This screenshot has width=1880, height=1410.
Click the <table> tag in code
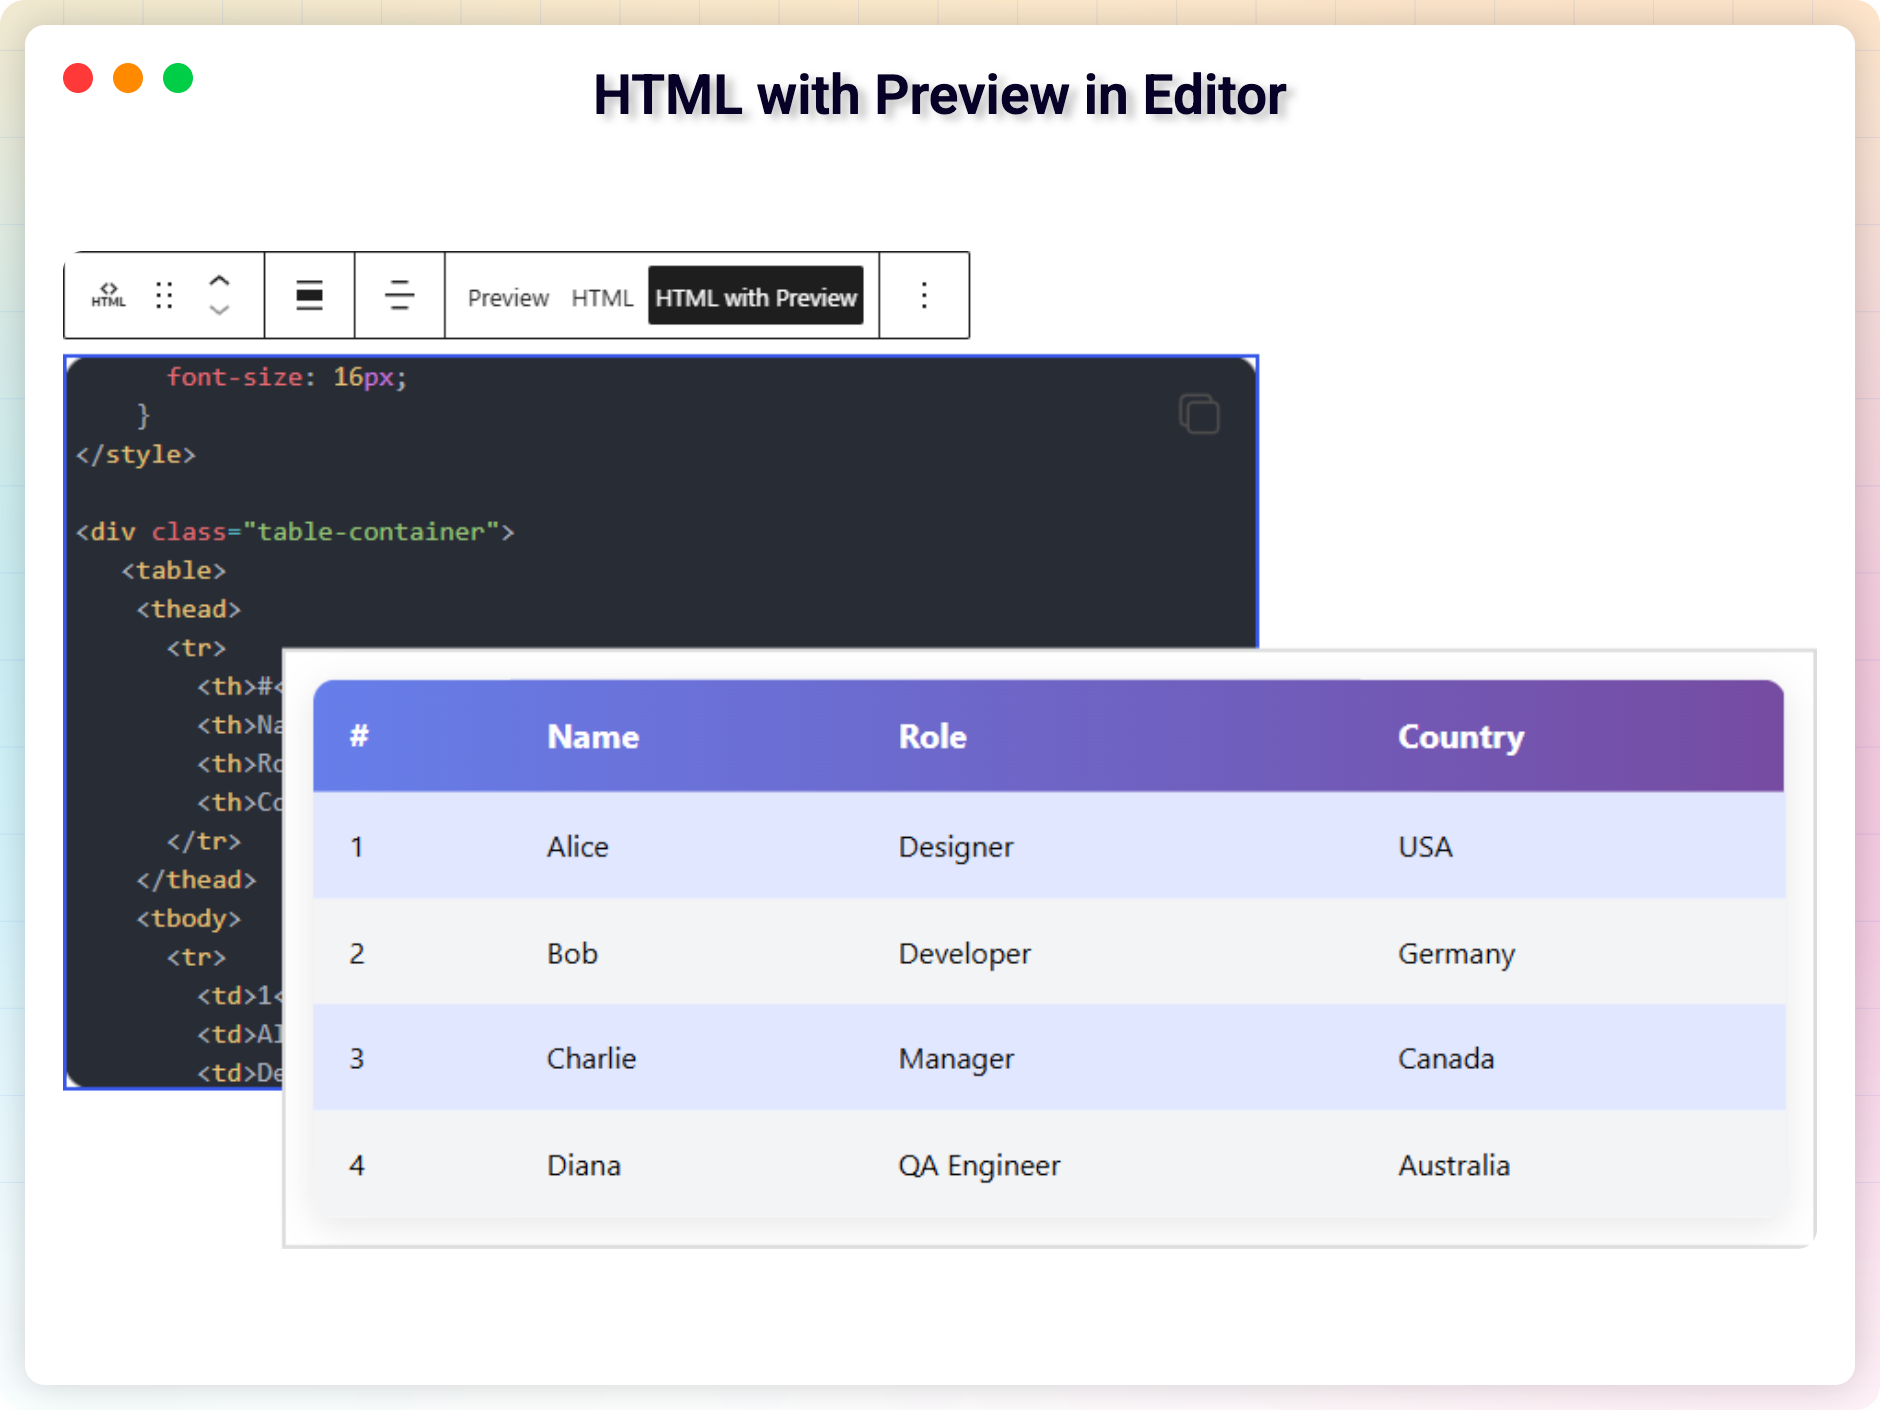coord(174,570)
